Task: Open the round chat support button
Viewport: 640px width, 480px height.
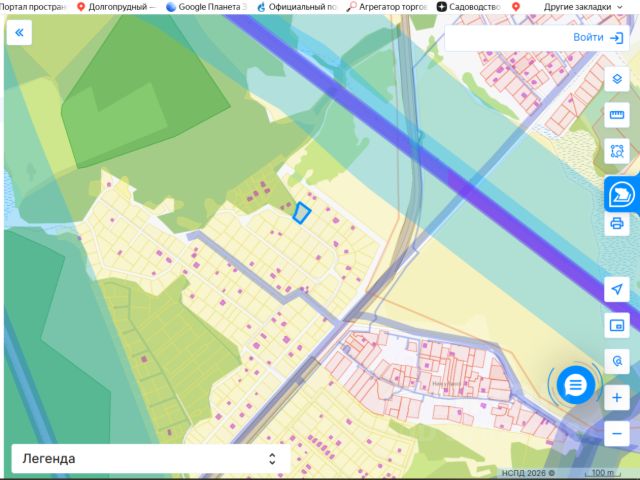Action: pos(575,385)
